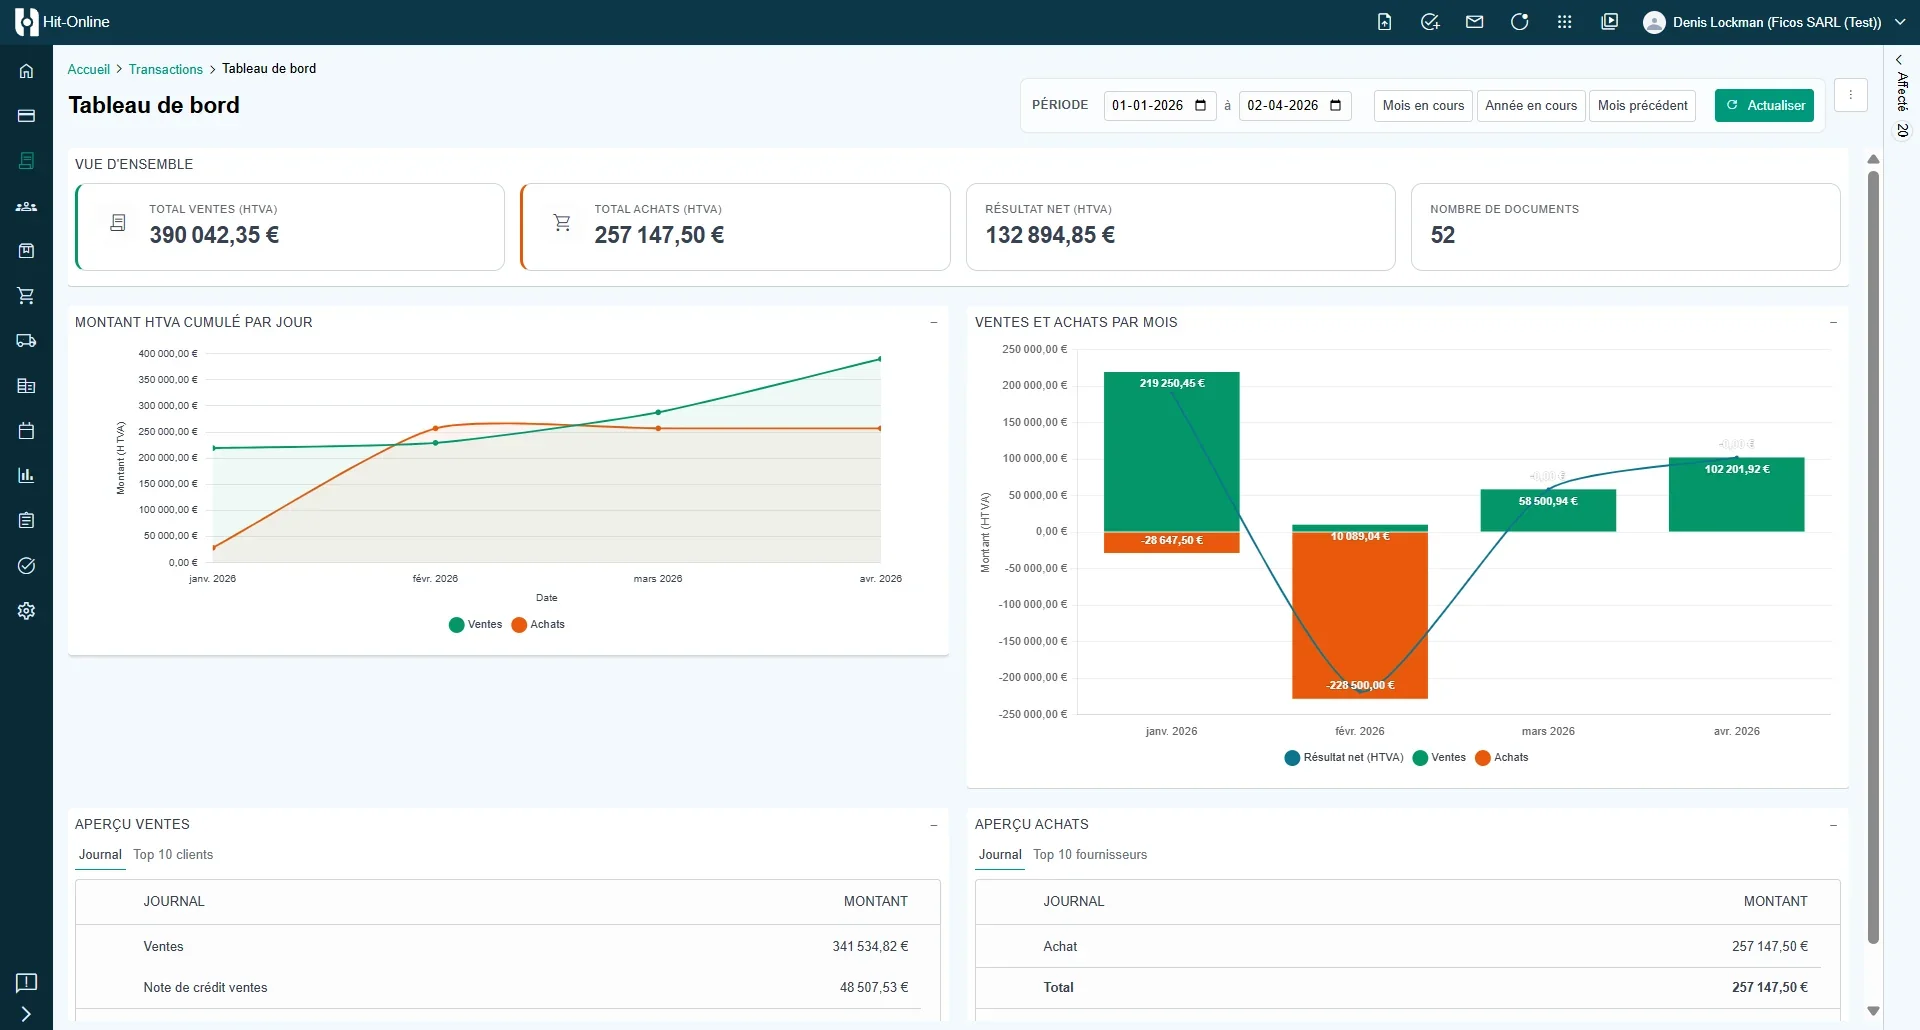The image size is (1920, 1030).
Task: Select the Journal tab under Aperçu ventes
Action: click(x=100, y=855)
